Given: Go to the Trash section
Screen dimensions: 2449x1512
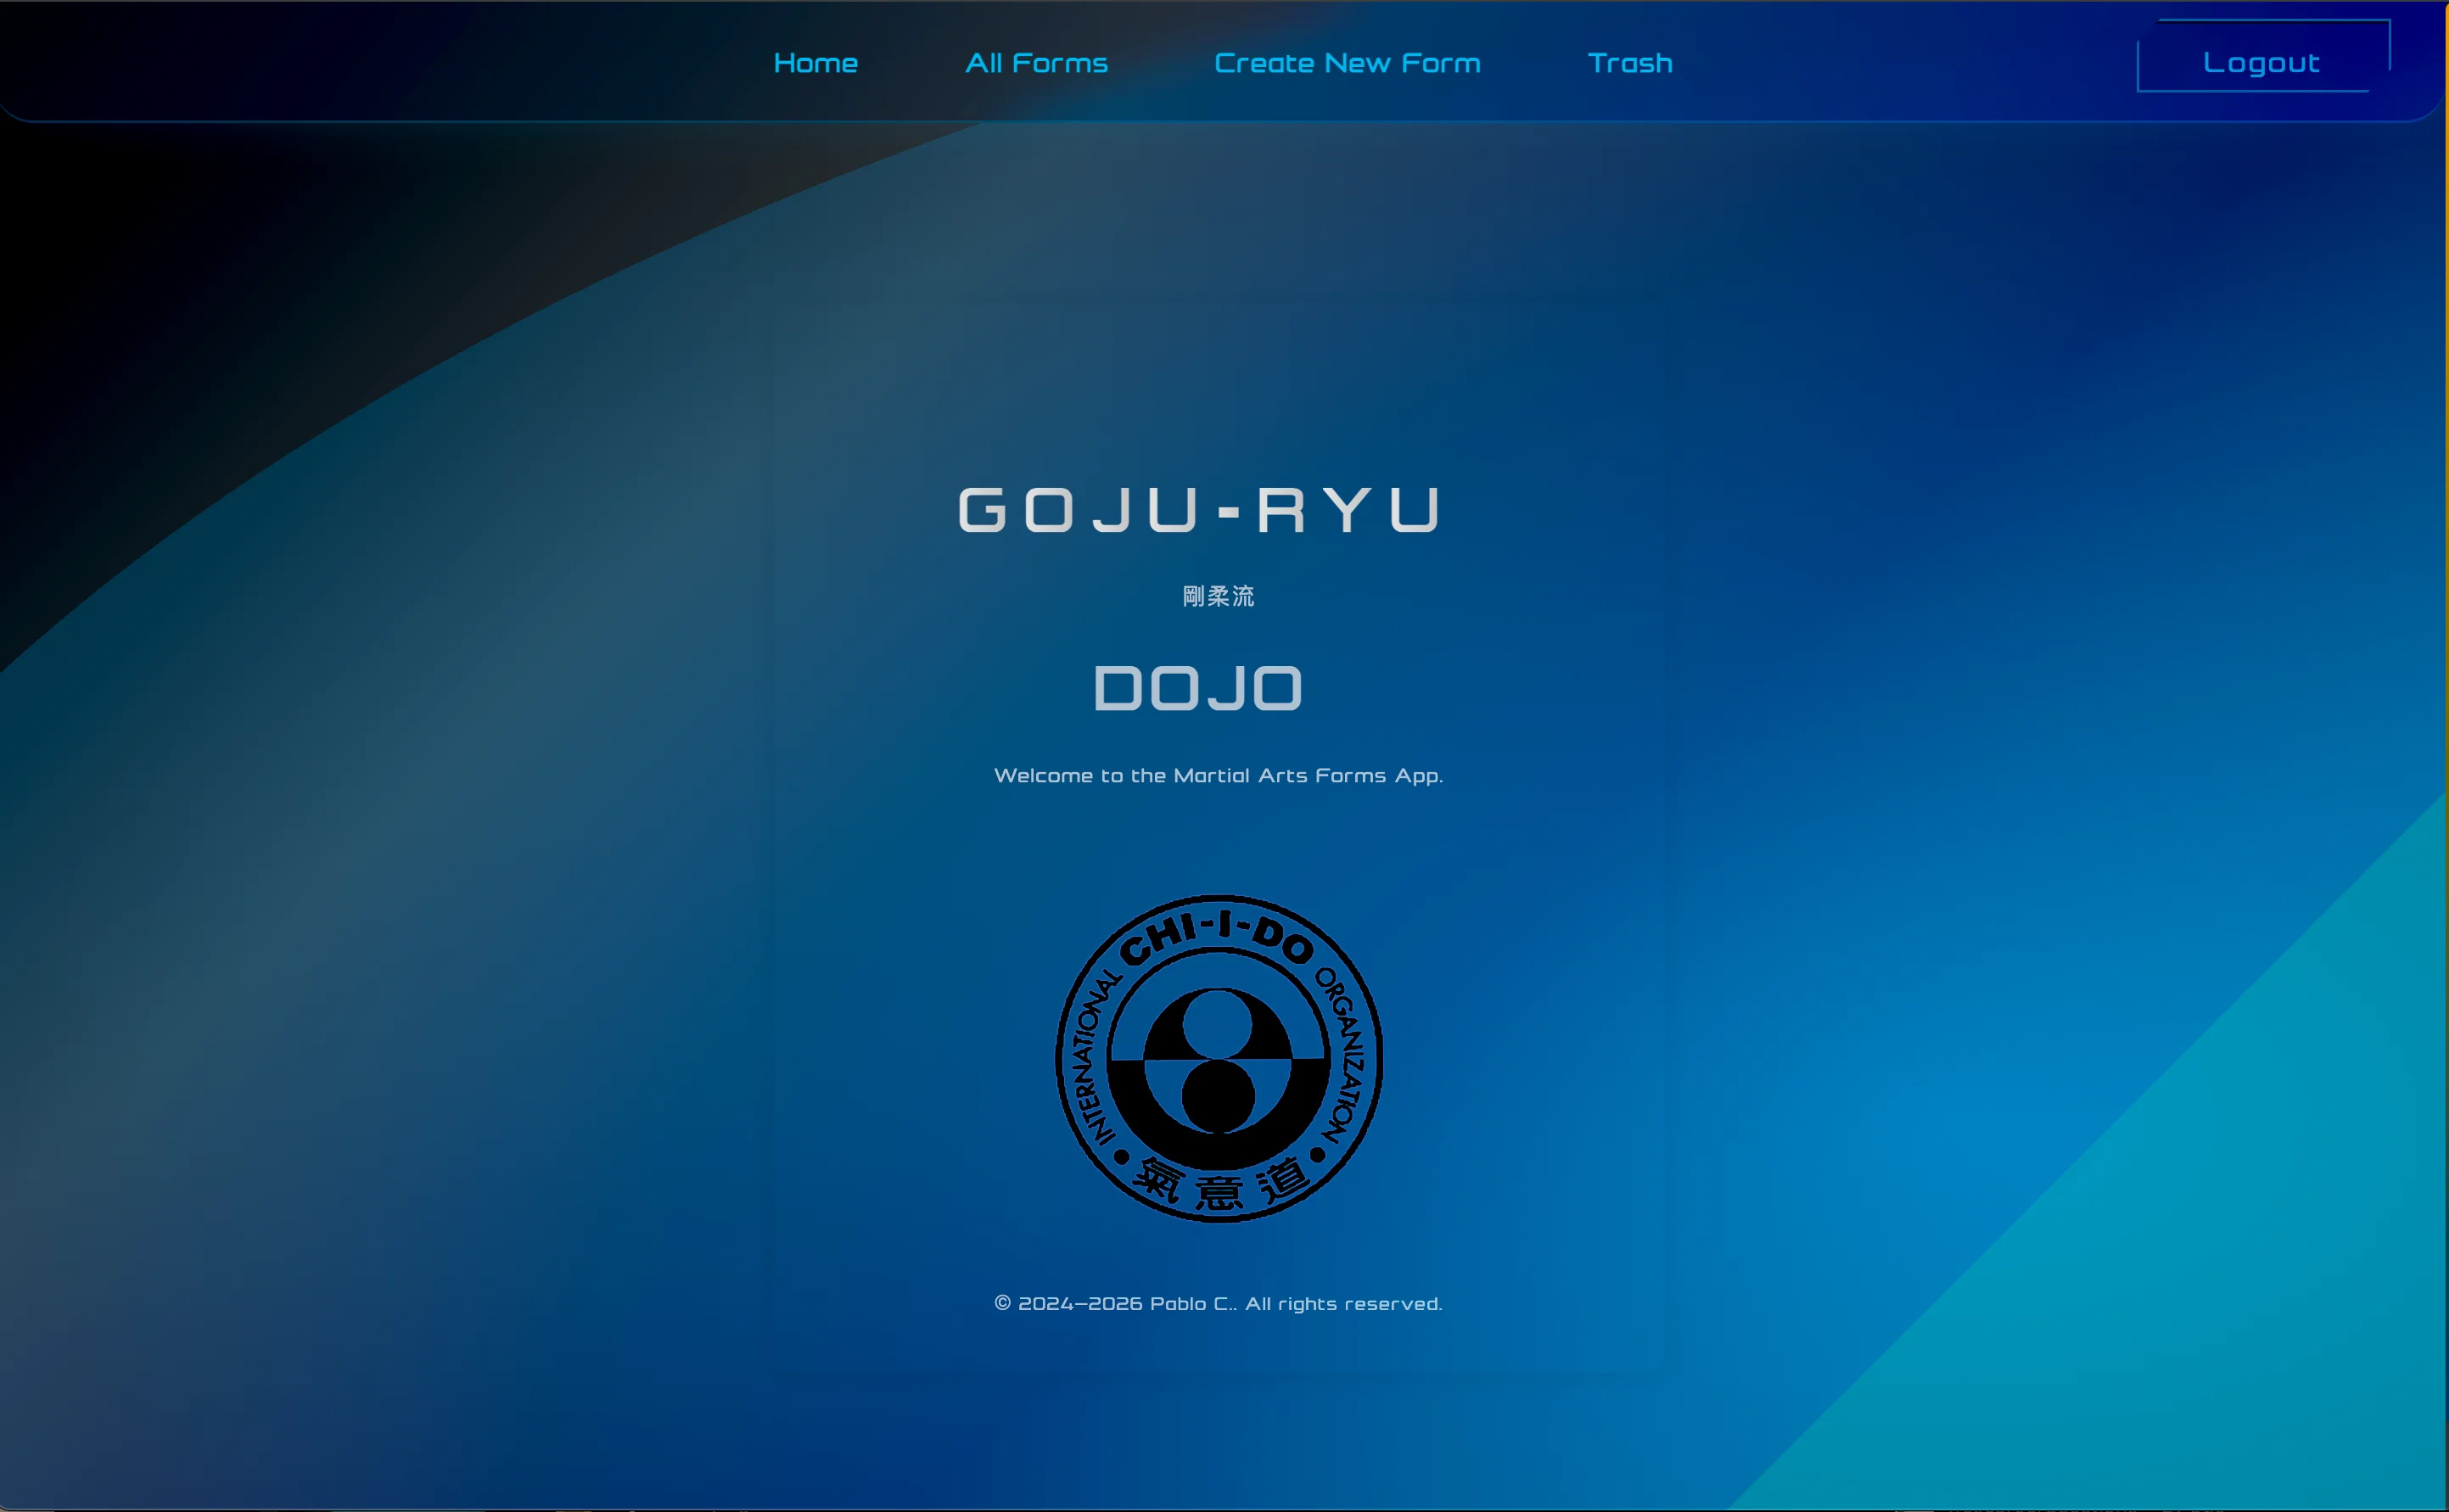Looking at the screenshot, I should [x=1630, y=63].
